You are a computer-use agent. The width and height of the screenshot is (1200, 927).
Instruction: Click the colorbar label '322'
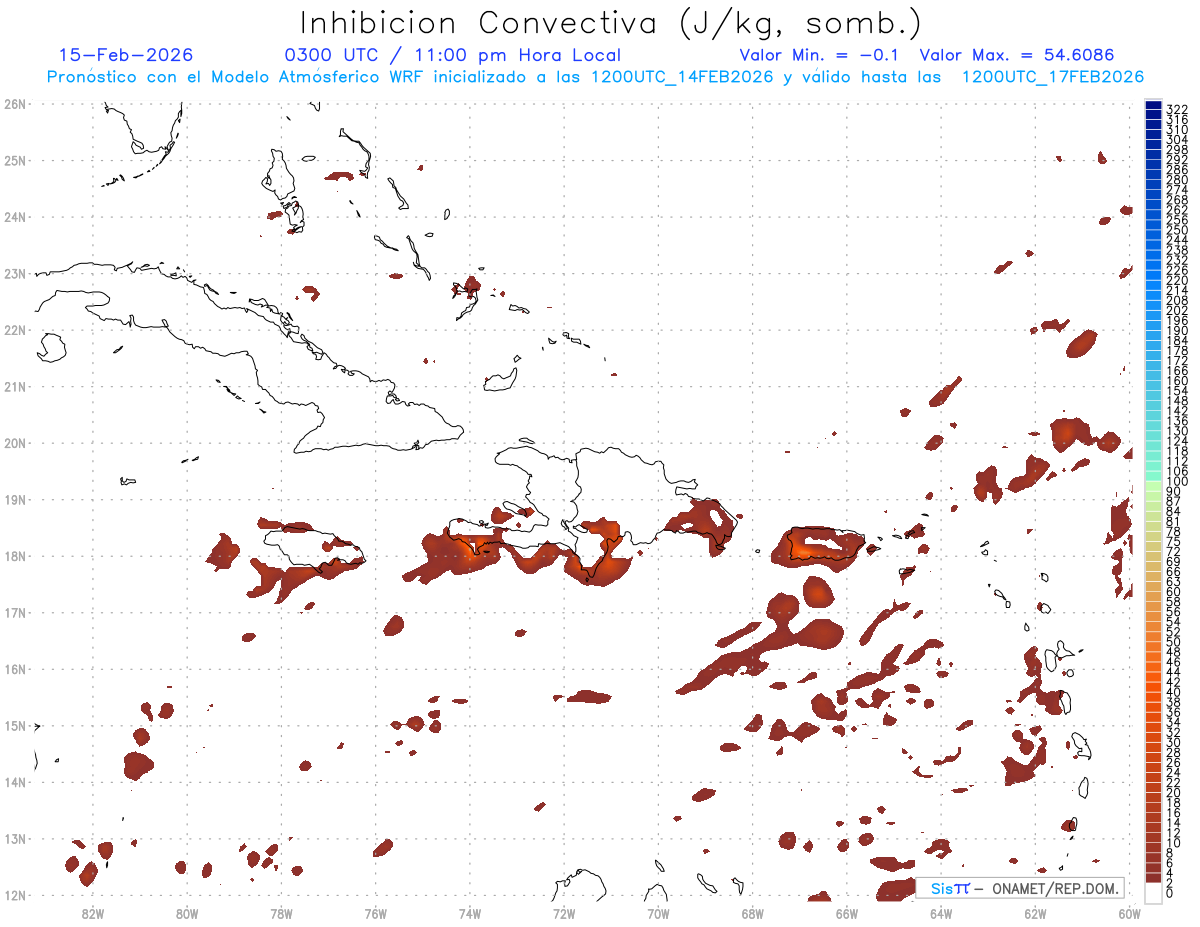click(1176, 109)
